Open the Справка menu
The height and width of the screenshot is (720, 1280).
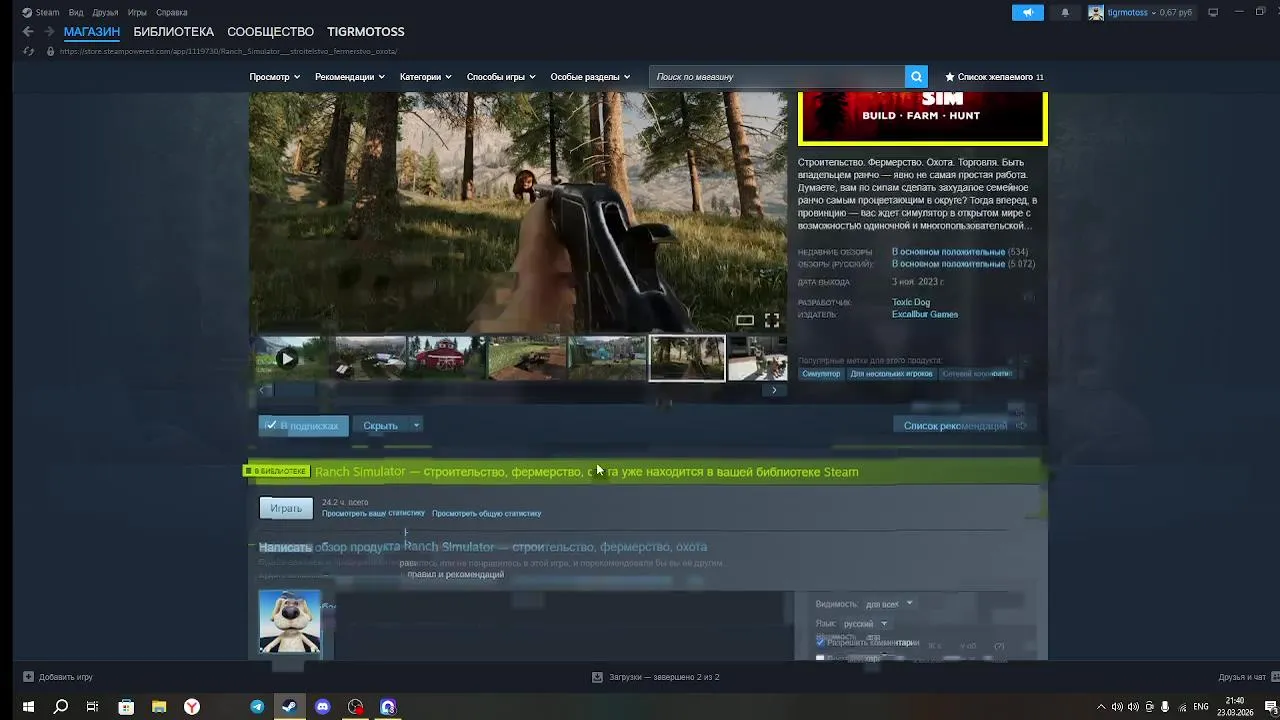click(x=172, y=13)
